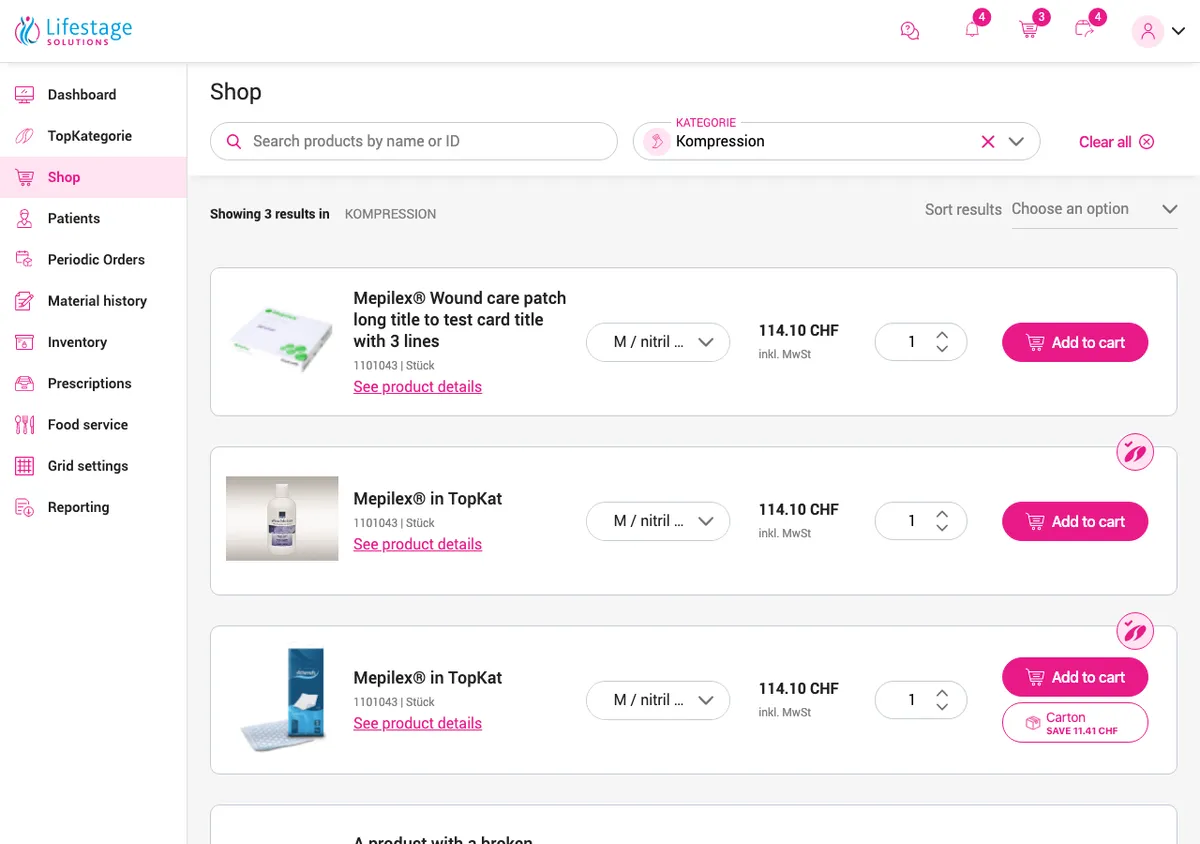Open Inventory in the sidebar
The image size is (1200, 844).
93,342
